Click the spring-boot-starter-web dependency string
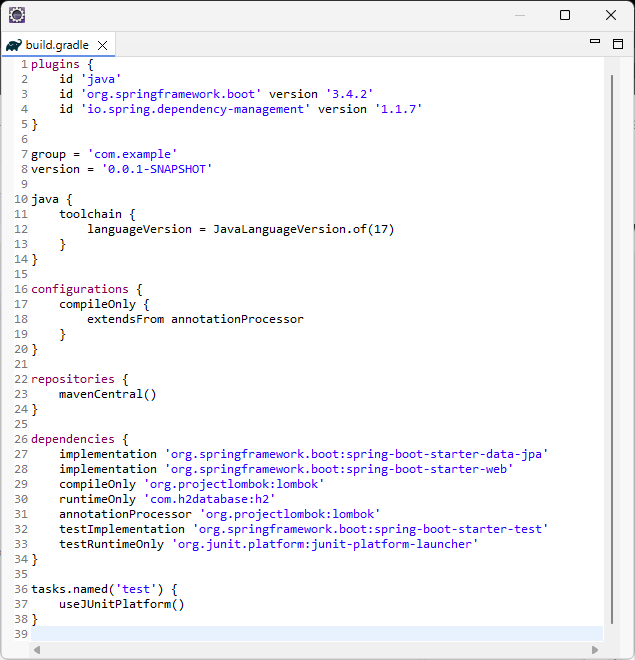 point(339,469)
